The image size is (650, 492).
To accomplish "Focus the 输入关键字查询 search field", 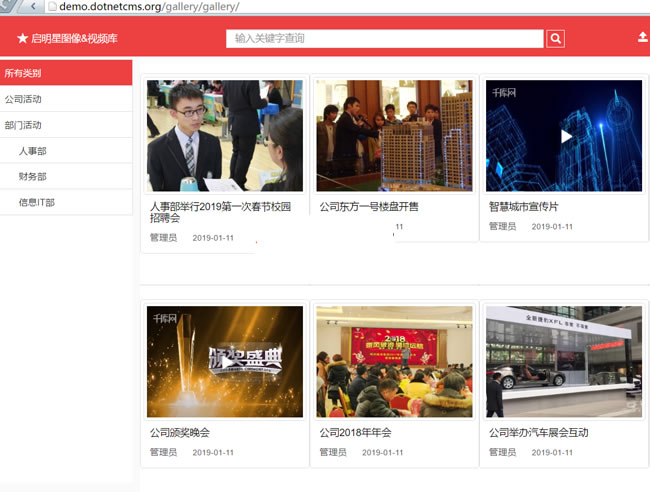I will [385, 39].
